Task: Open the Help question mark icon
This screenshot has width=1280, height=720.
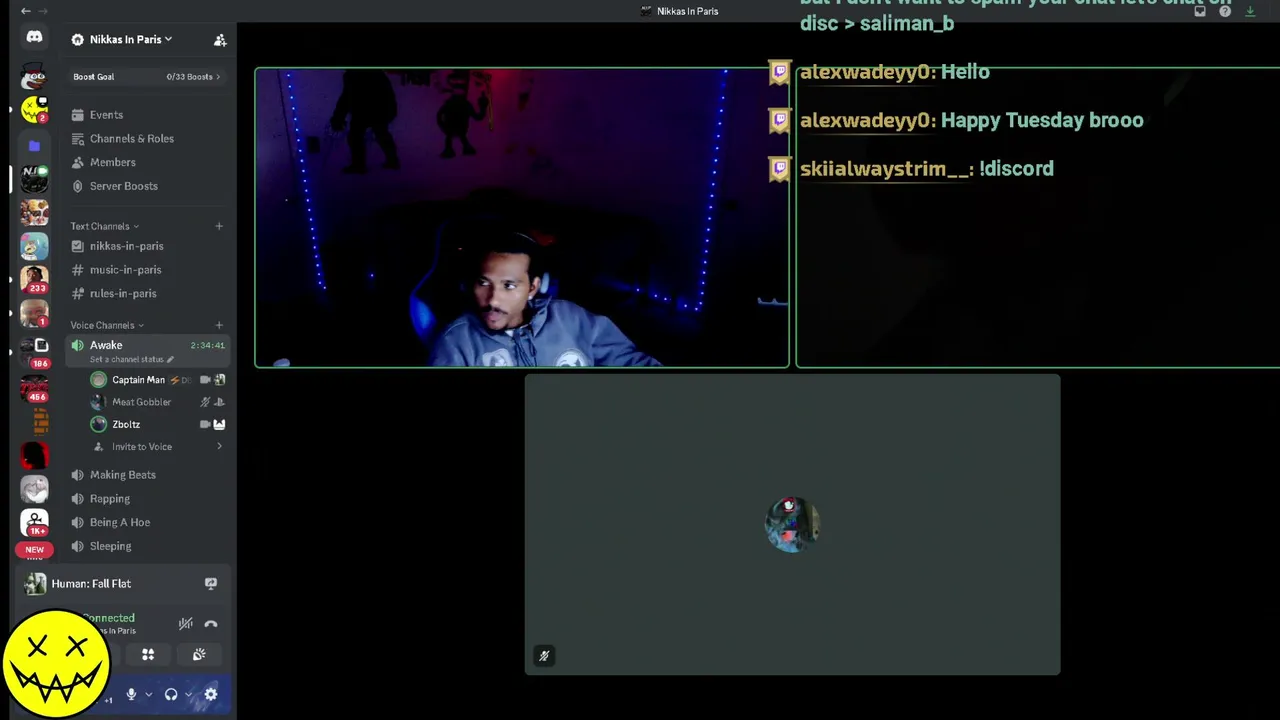Action: (x=1225, y=11)
